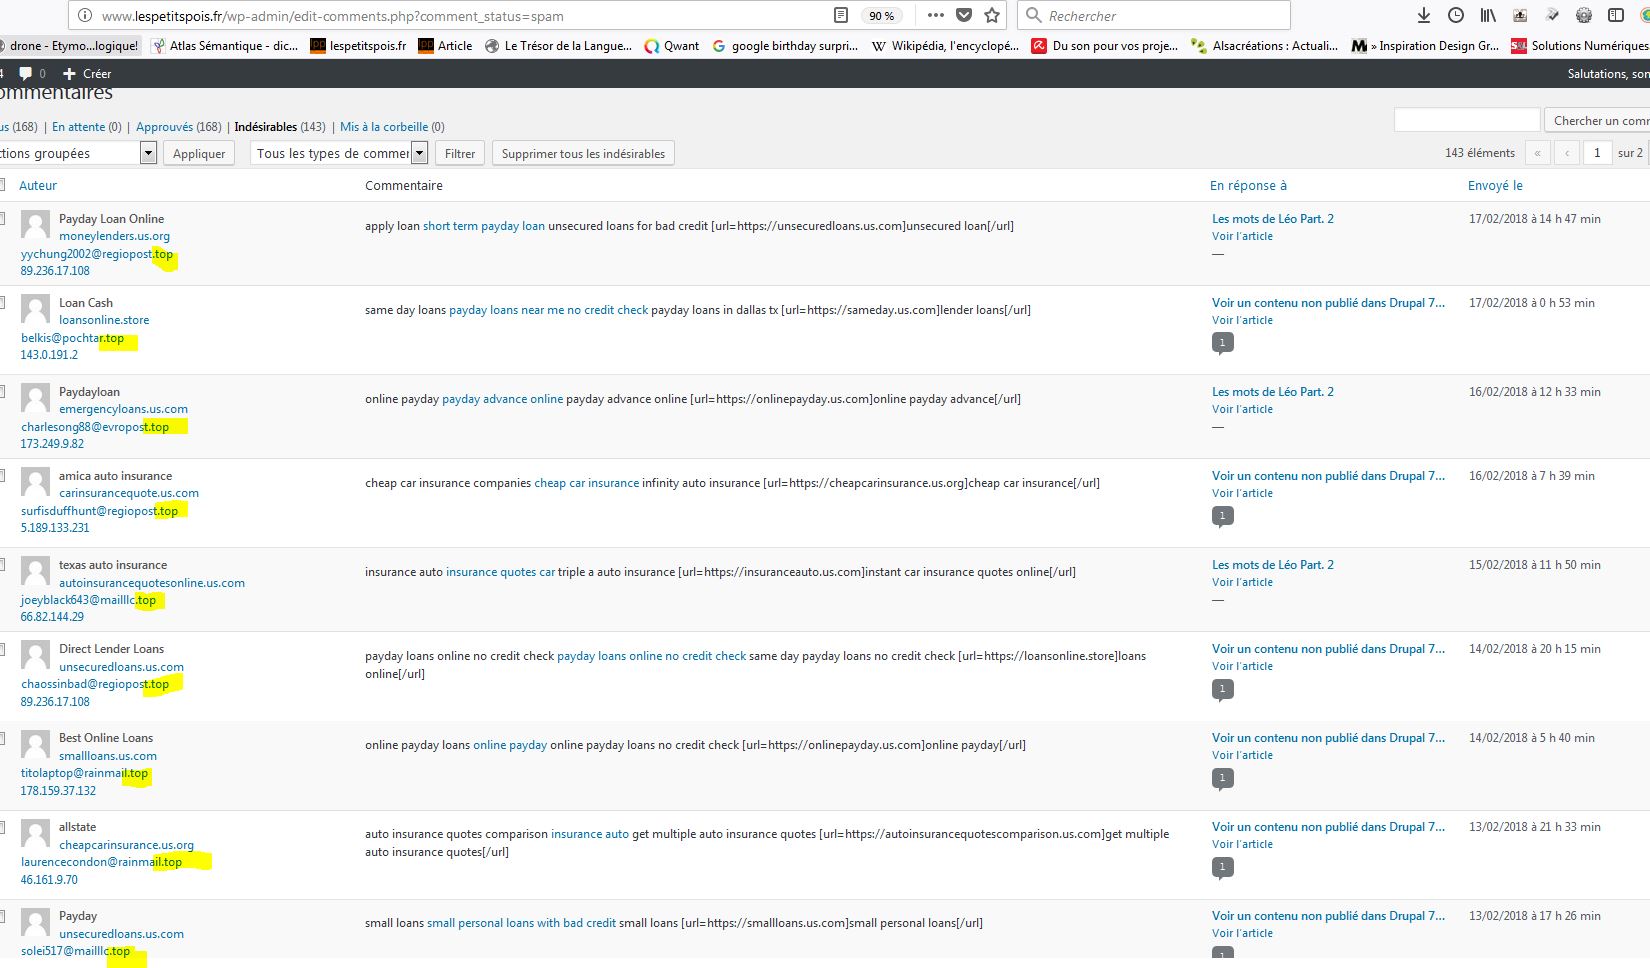Image resolution: width=1650 pixels, height=968 pixels.
Task: Toggle the Firefox sidebar panel icon
Action: [1616, 15]
